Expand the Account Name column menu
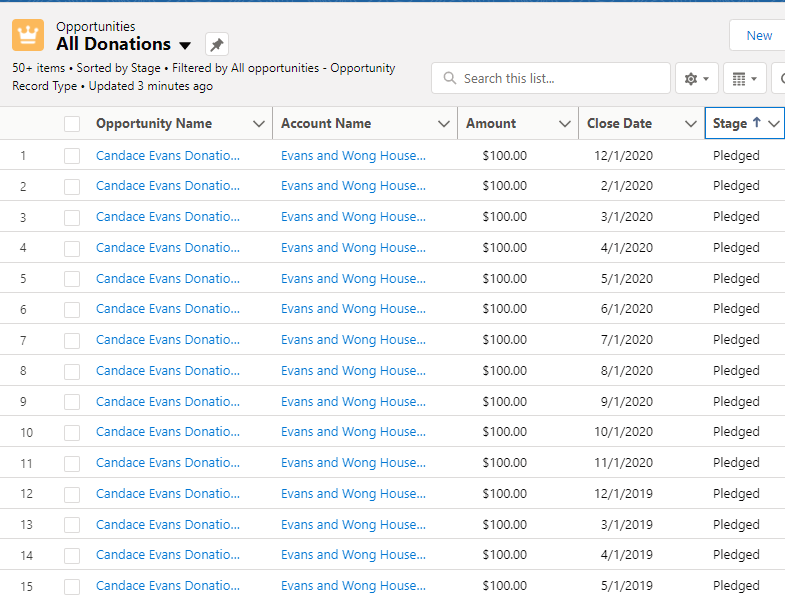This screenshot has height=599, width=785. [x=444, y=124]
